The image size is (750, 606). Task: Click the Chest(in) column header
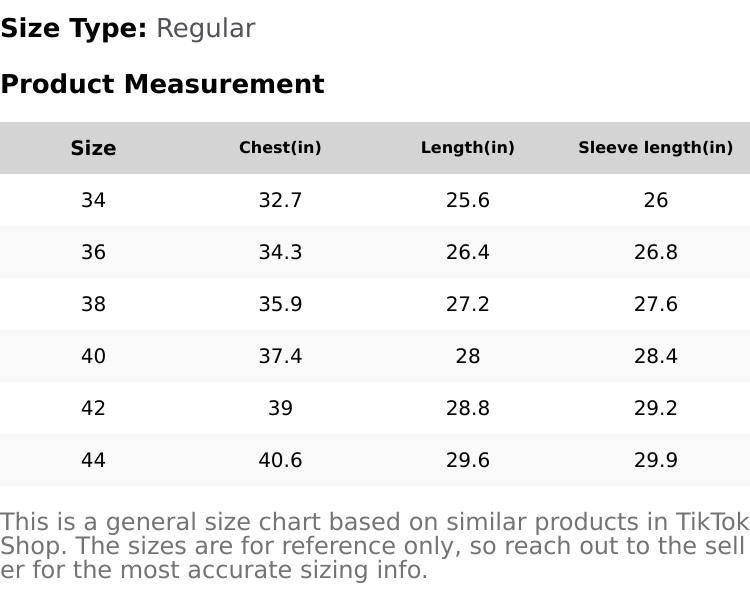point(280,148)
